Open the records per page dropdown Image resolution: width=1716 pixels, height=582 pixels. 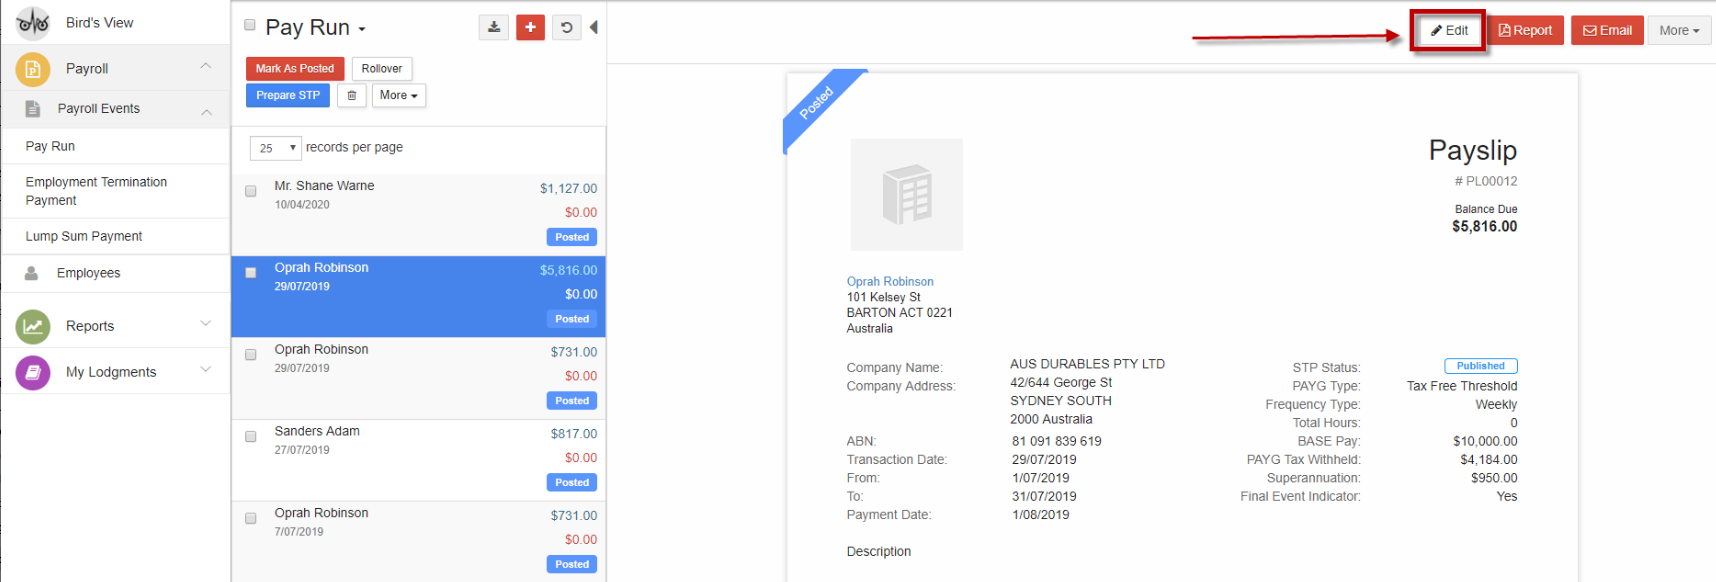coord(275,148)
